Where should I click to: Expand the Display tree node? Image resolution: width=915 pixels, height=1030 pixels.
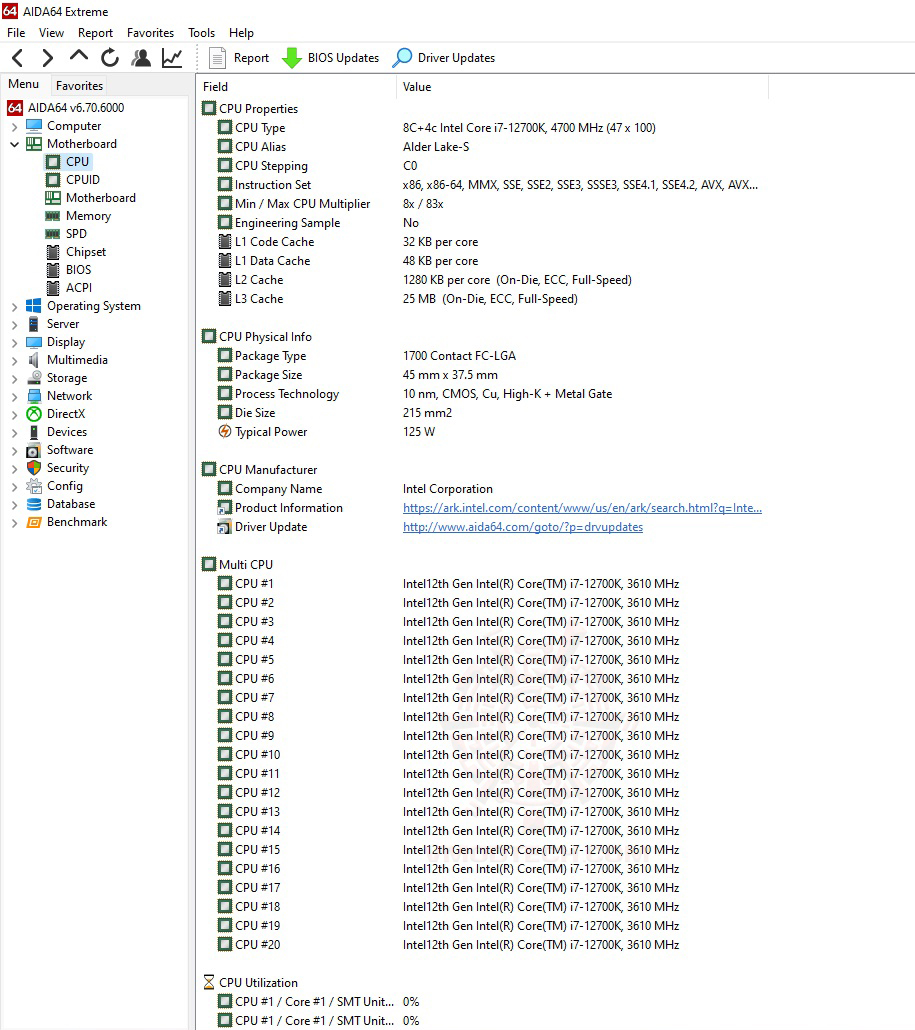click(x=14, y=342)
